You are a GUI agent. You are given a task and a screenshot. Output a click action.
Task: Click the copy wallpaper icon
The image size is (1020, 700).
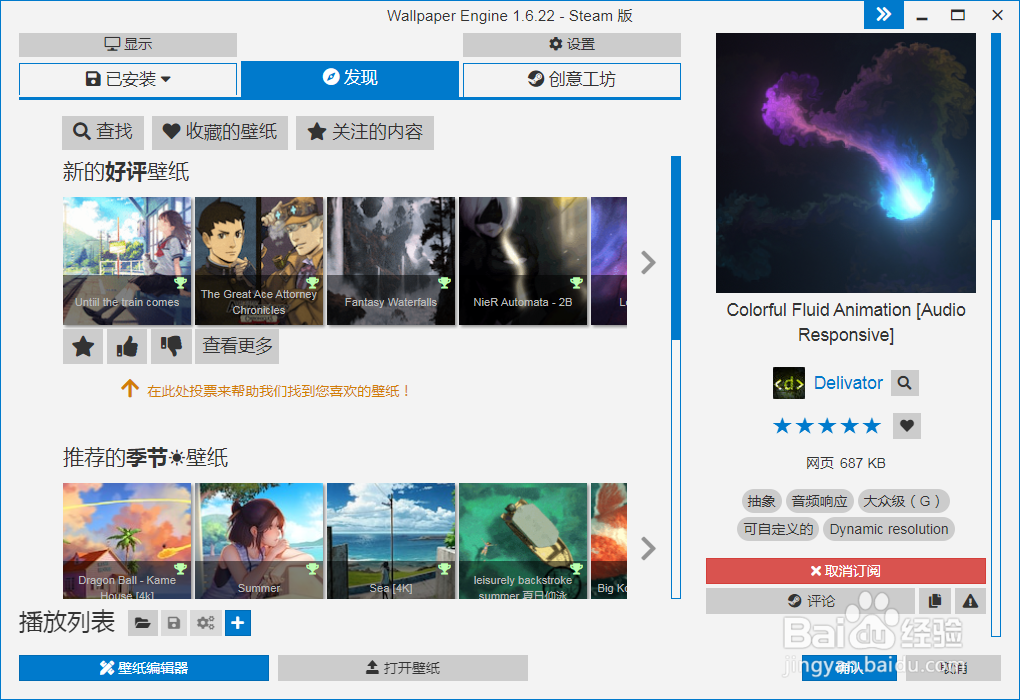(x=935, y=601)
